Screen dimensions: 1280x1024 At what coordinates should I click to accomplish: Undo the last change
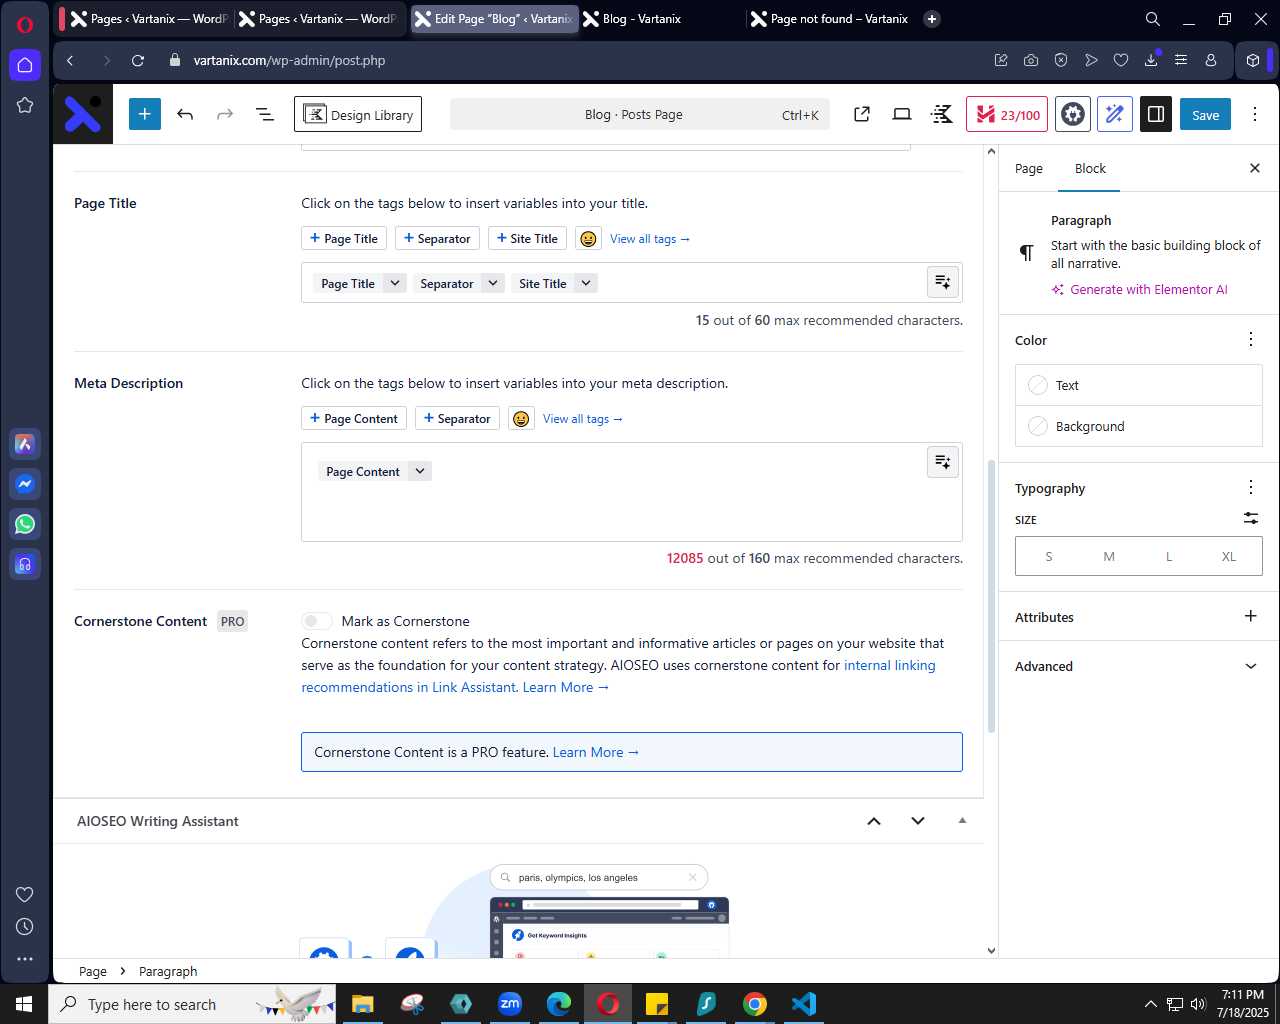coord(185,114)
